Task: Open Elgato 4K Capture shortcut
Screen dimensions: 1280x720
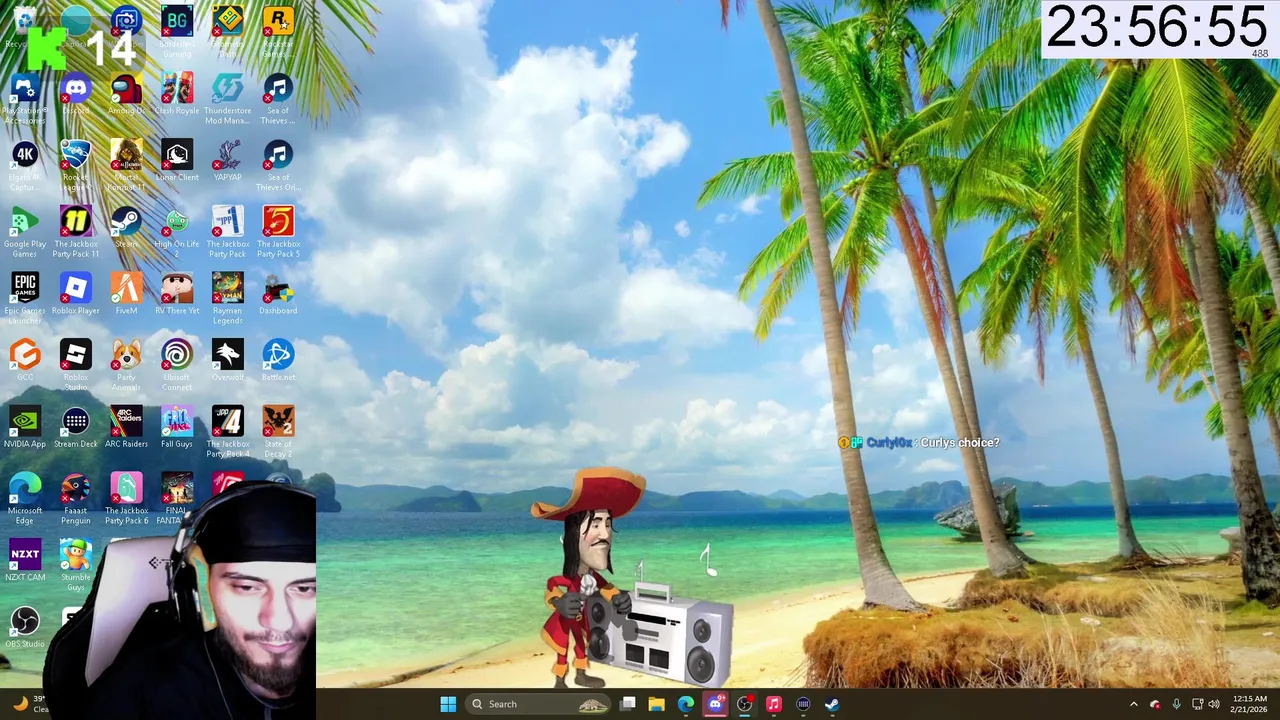Action: (25, 166)
